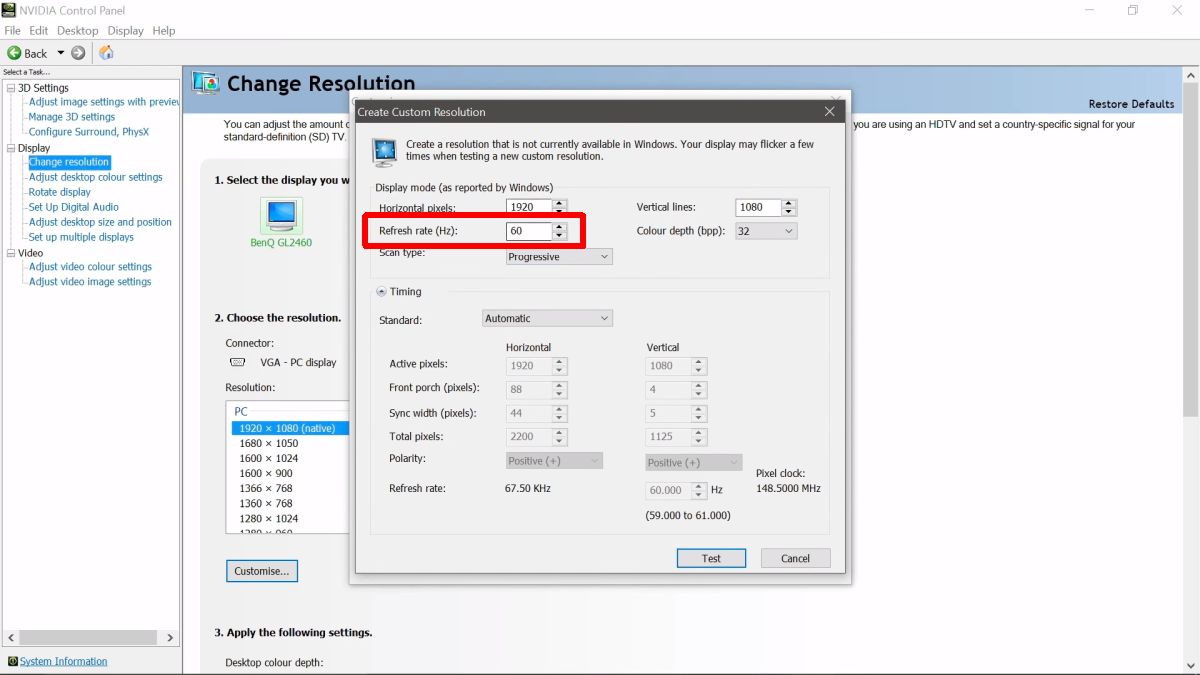Click the Change Resolution header icon
Image resolution: width=1200 pixels, height=675 pixels.
(x=206, y=83)
